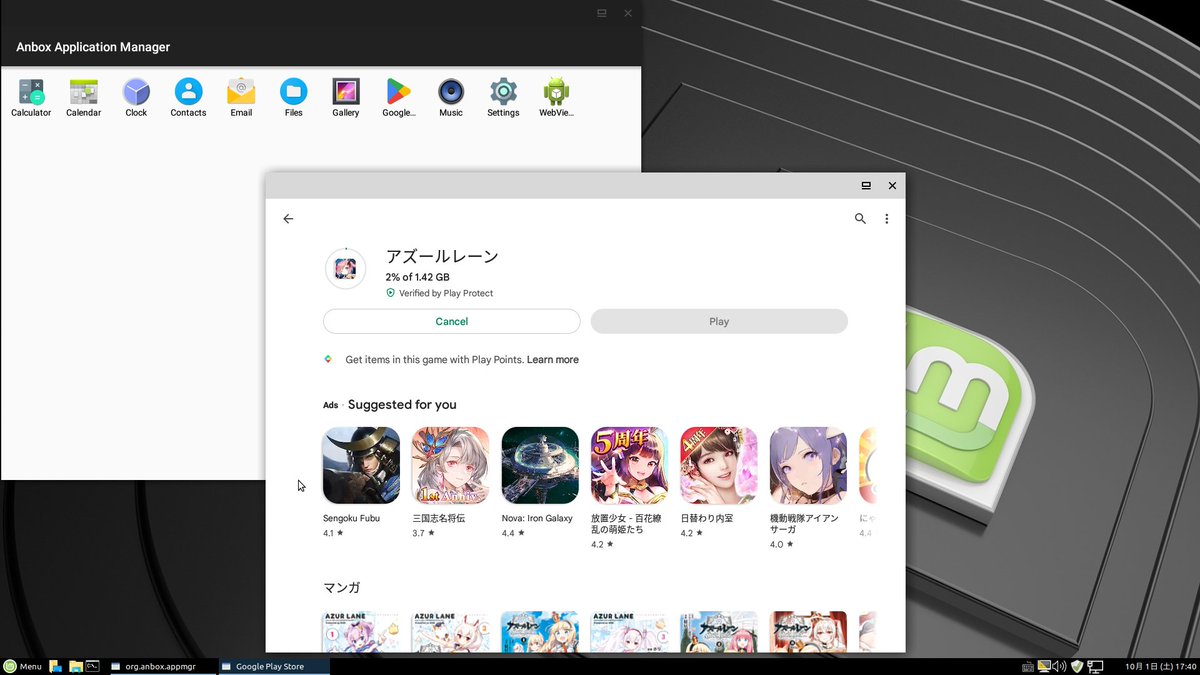1200x675 pixels.
Task: Click the 2% of 1.42 GB progress text
Action: tap(417, 277)
